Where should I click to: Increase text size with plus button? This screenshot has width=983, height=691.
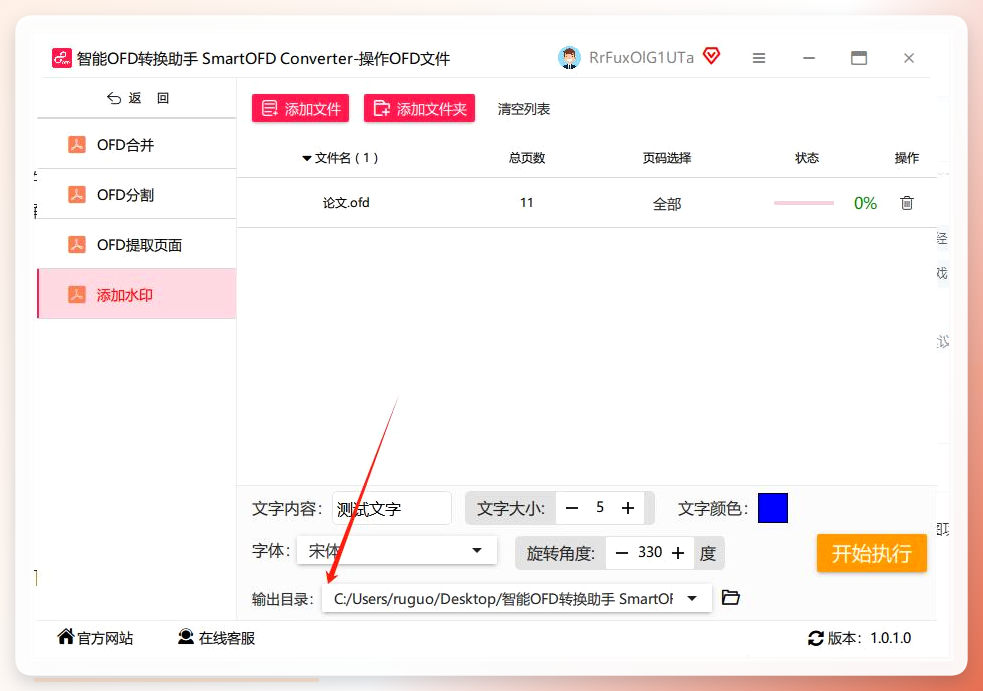[x=628, y=508]
